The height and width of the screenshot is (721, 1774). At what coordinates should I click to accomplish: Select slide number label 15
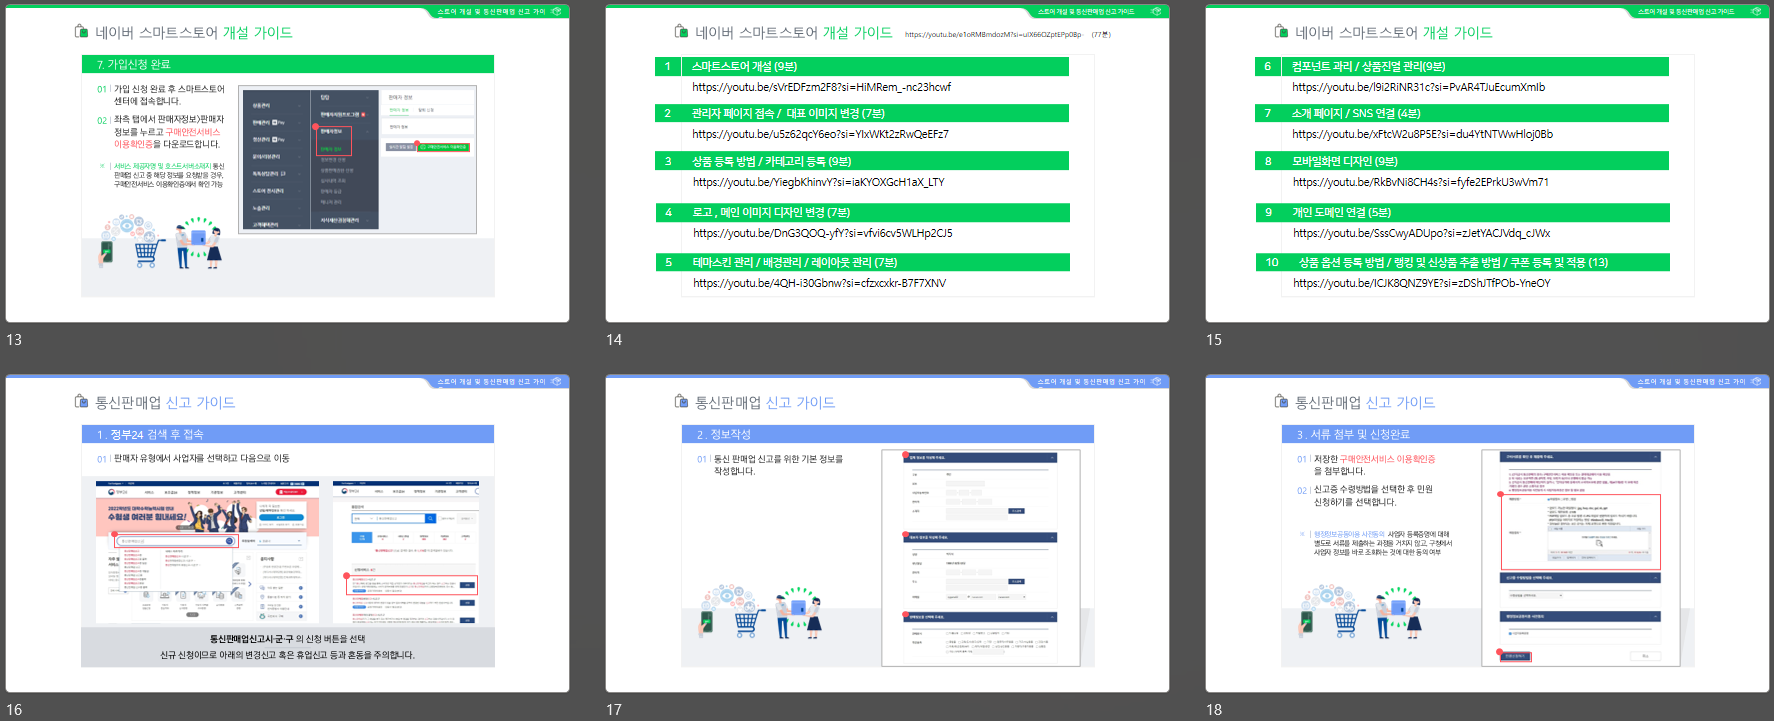[1214, 340]
